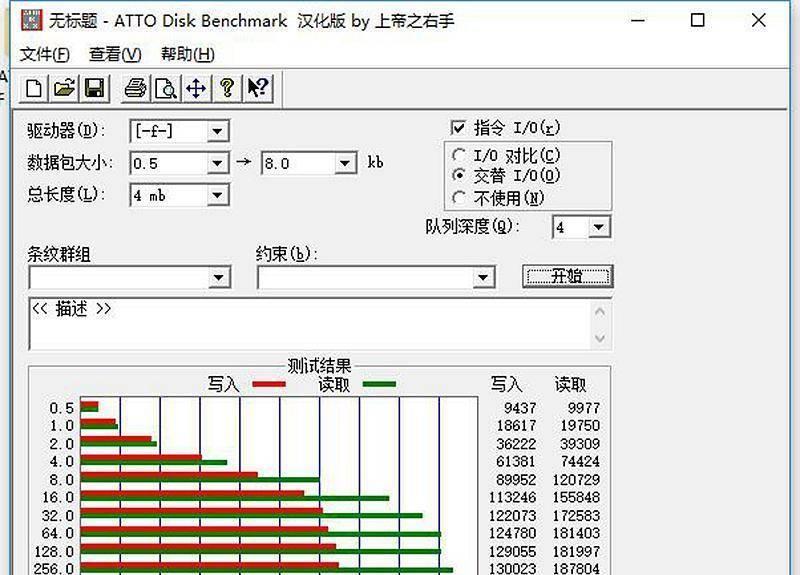Open the 帮助(H) menu
This screenshot has height=575, width=800.
coord(188,54)
